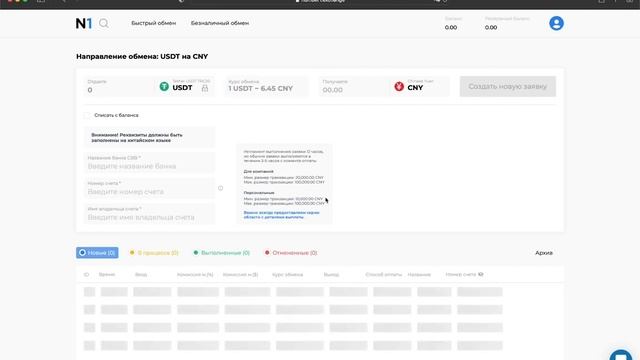640x360 pixels.
Task: Focus the bank name input Введите название банка
Action: pos(149,162)
